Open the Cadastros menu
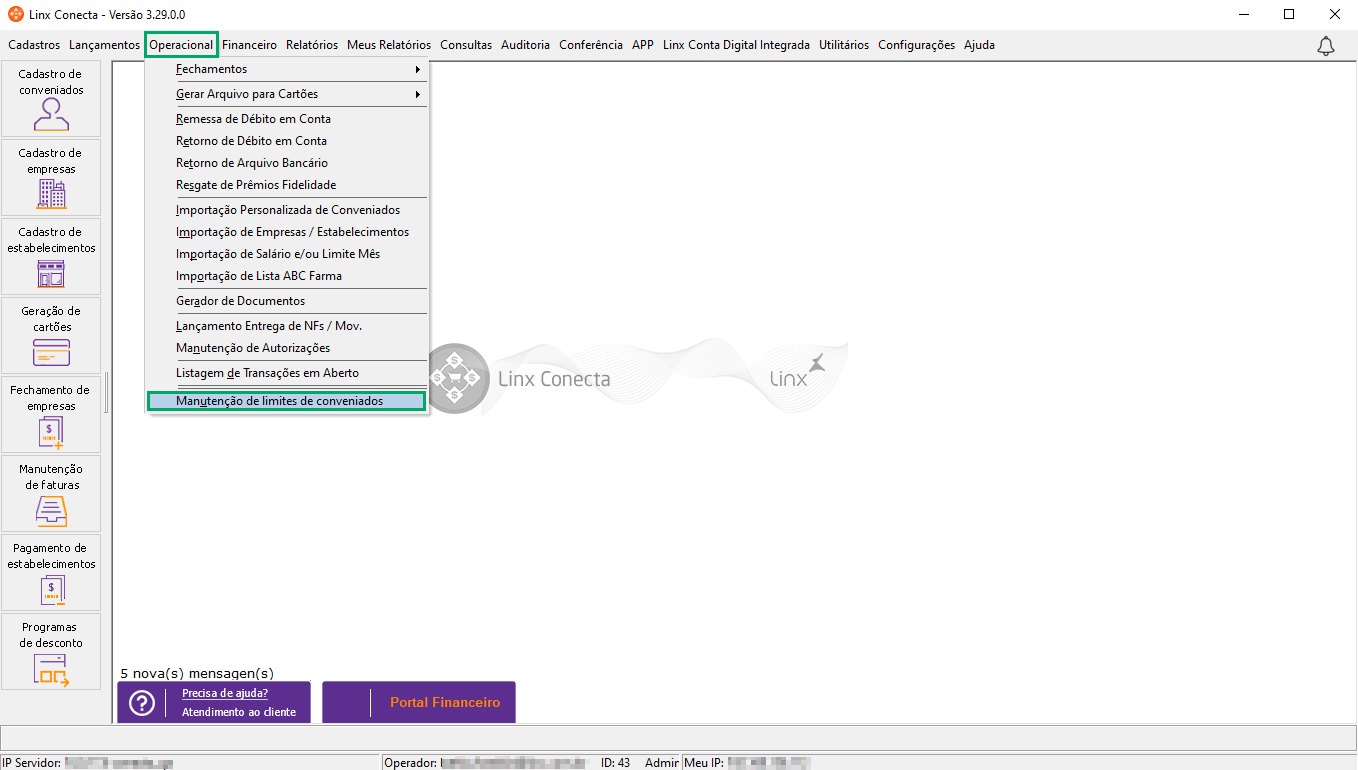The width and height of the screenshot is (1358, 770). 34,45
